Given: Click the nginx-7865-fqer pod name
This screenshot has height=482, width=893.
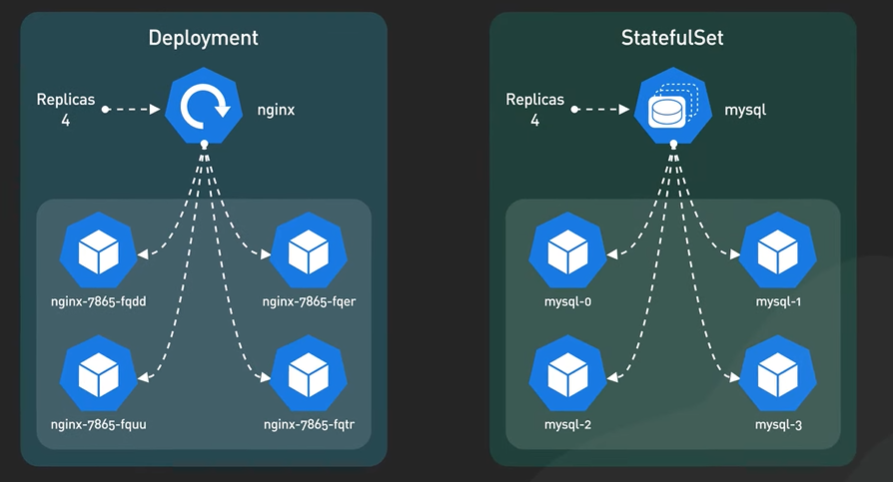Looking at the screenshot, I should [x=309, y=302].
